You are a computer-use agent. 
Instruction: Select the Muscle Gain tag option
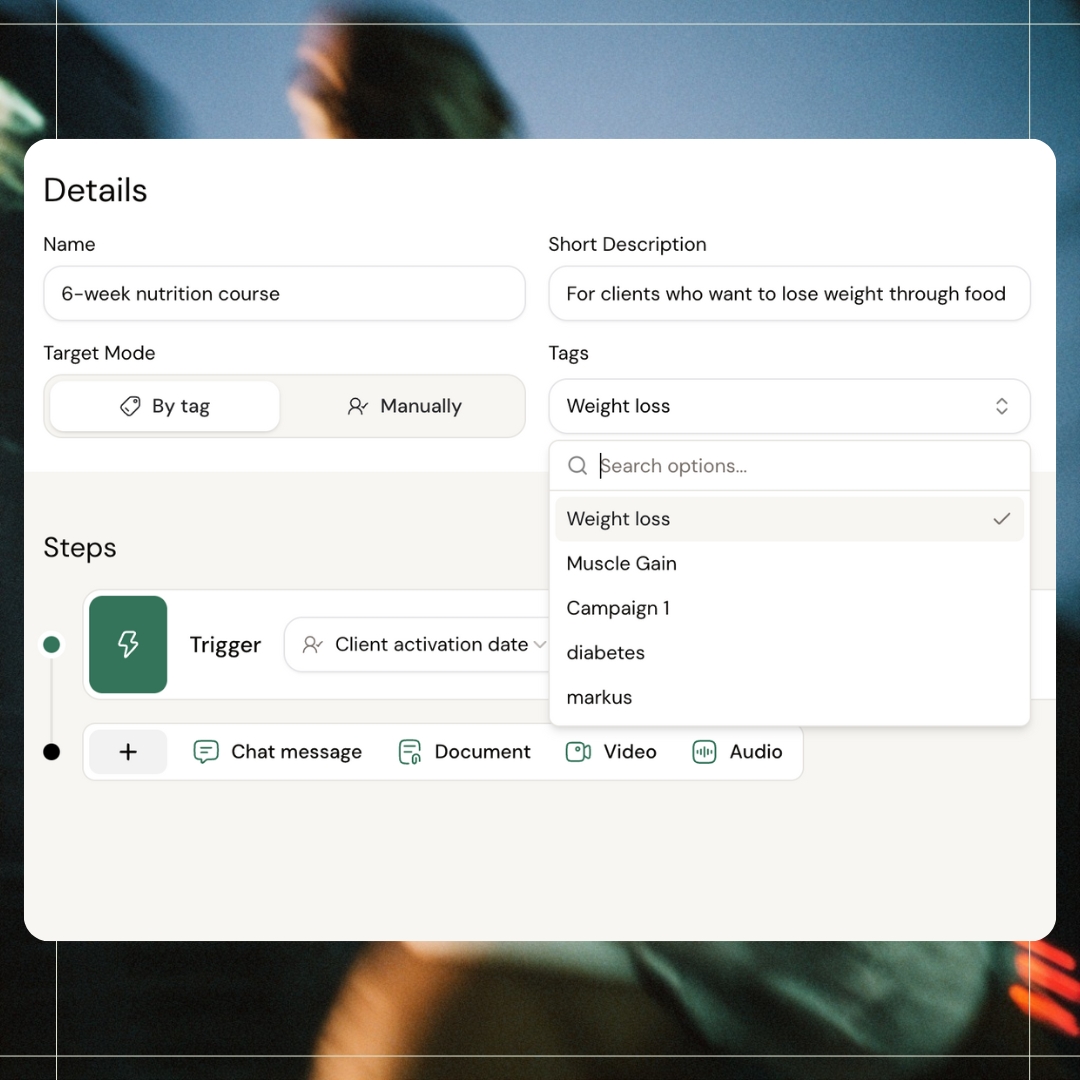pyautogui.click(x=622, y=564)
